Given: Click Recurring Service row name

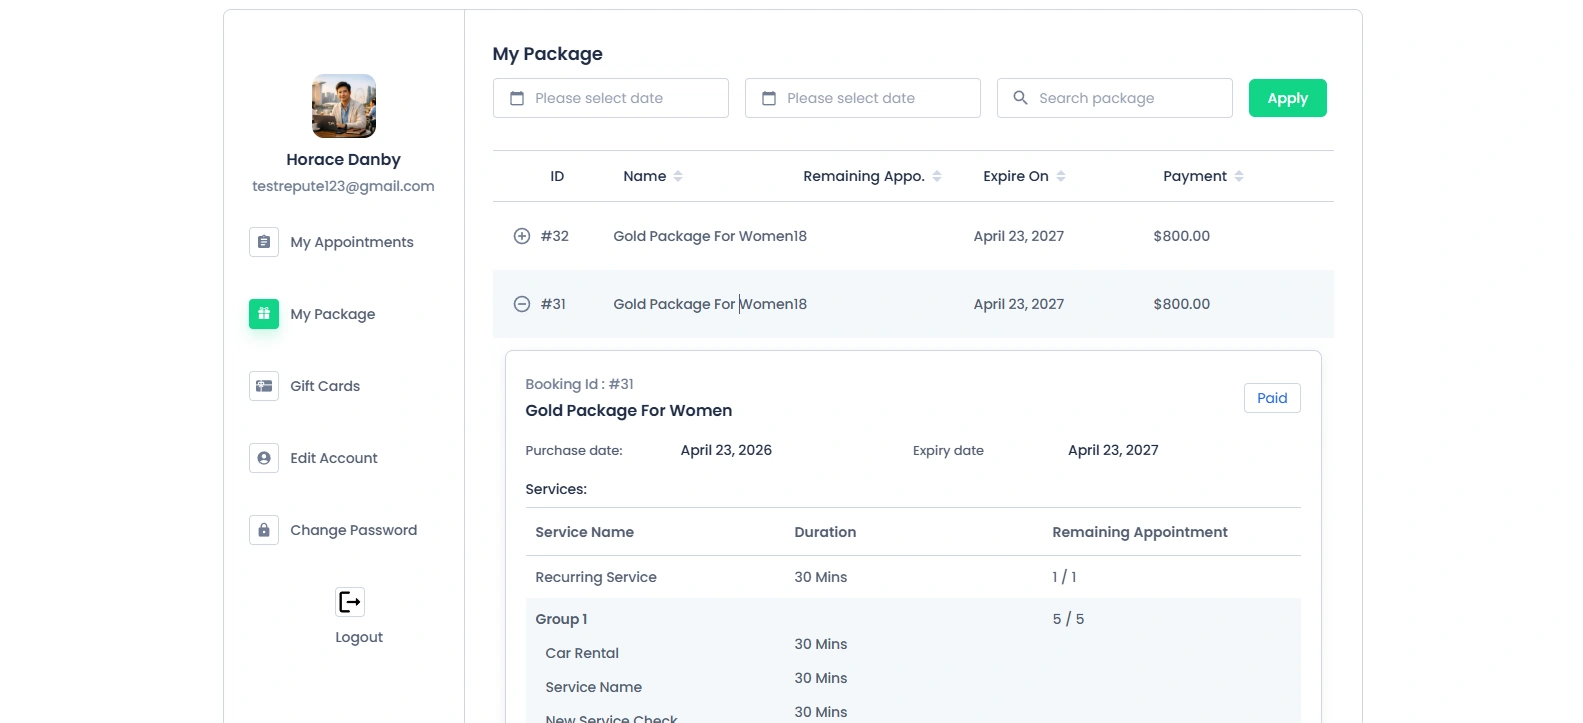Looking at the screenshot, I should tap(596, 577).
